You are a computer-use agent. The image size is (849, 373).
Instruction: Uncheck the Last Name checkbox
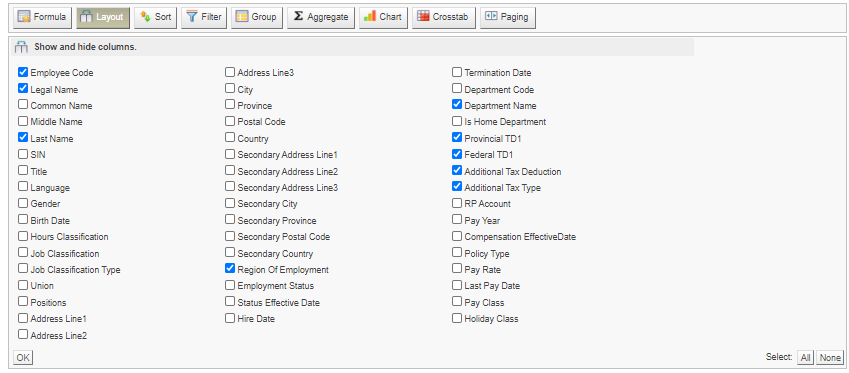(23, 138)
